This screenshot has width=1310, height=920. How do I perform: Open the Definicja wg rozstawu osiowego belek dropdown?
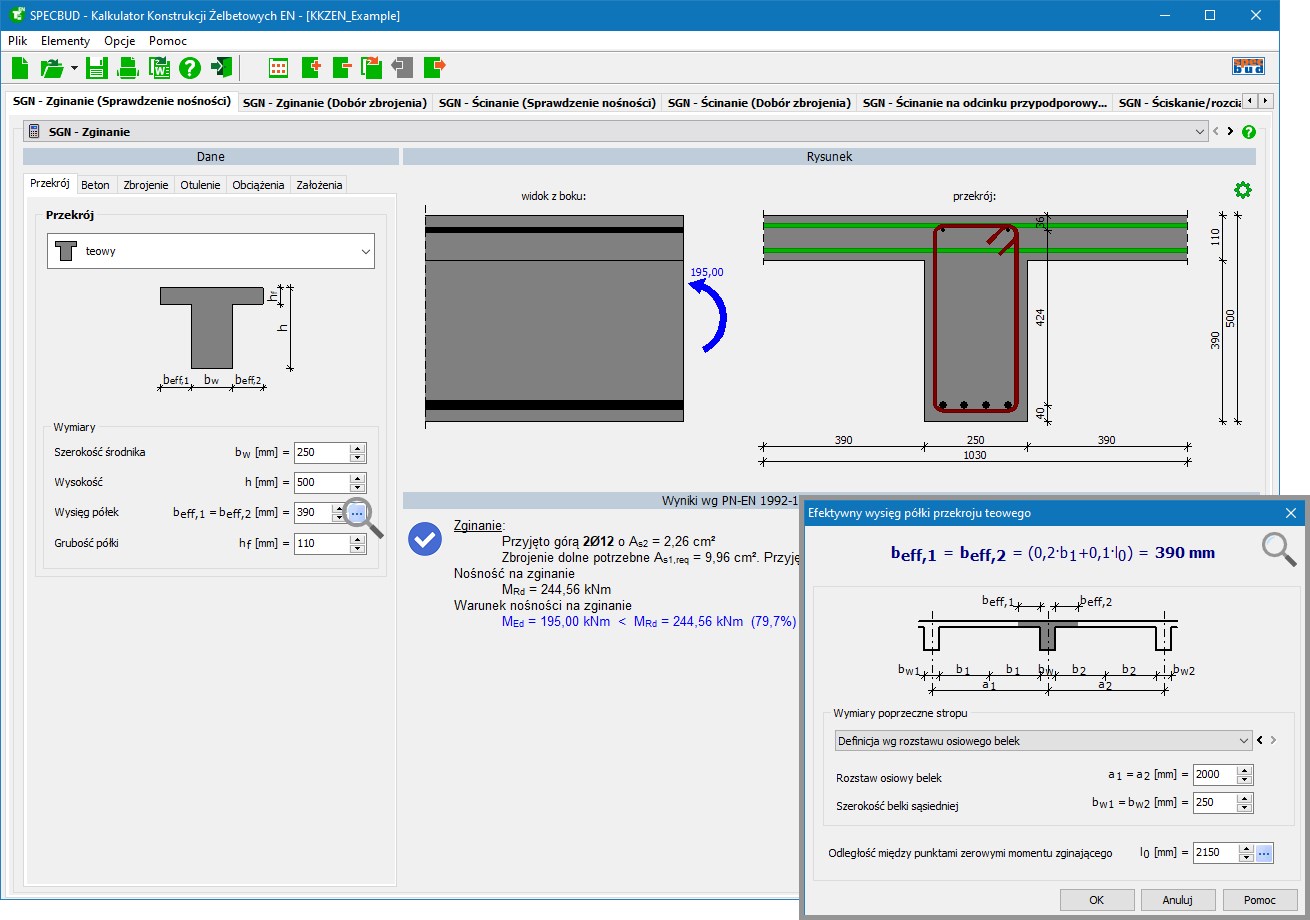click(x=1243, y=741)
